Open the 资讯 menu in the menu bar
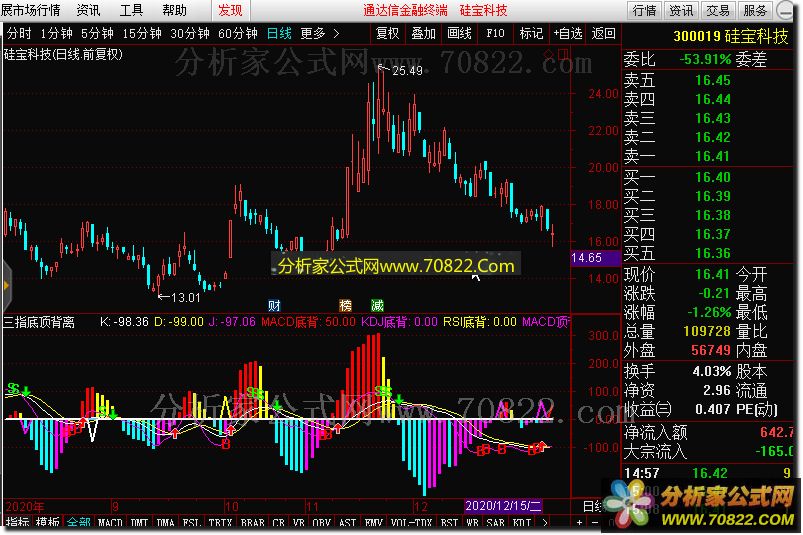The width and height of the screenshot is (803, 535). (x=88, y=10)
